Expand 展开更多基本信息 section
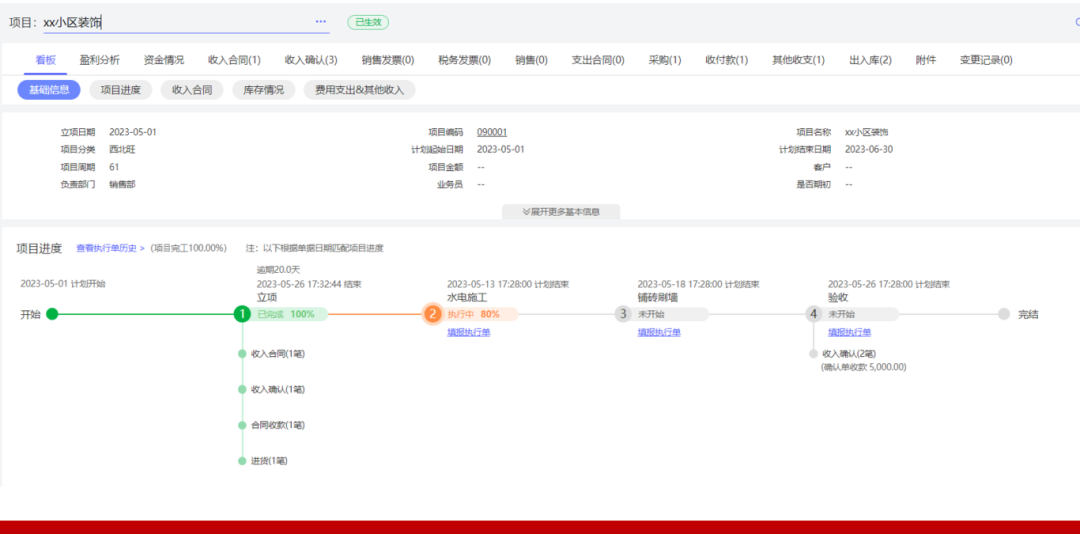This screenshot has height=534, width=1080. [561, 212]
